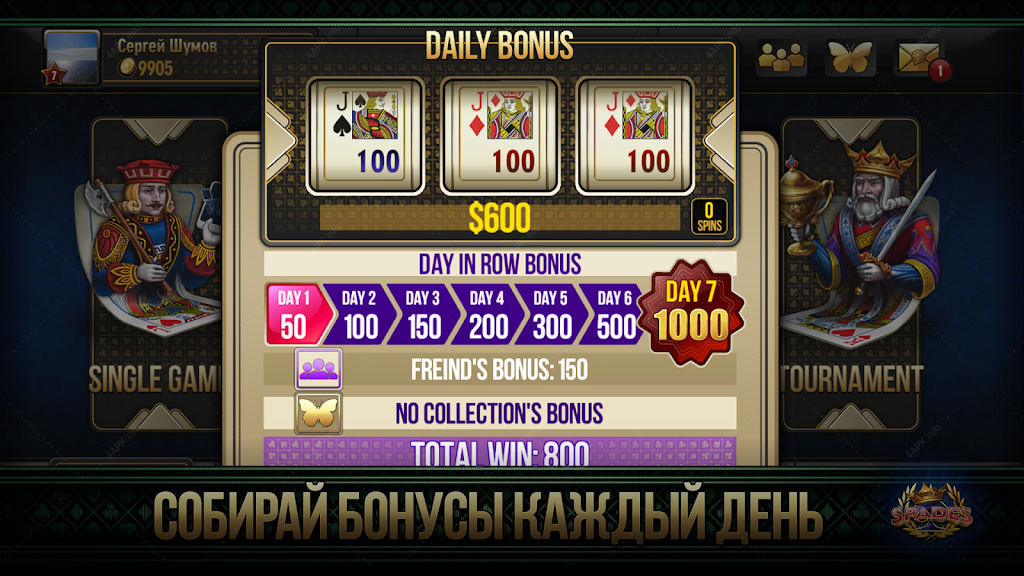Click the Total Win 800 bar
1024x576 pixels.
pyautogui.click(x=500, y=452)
